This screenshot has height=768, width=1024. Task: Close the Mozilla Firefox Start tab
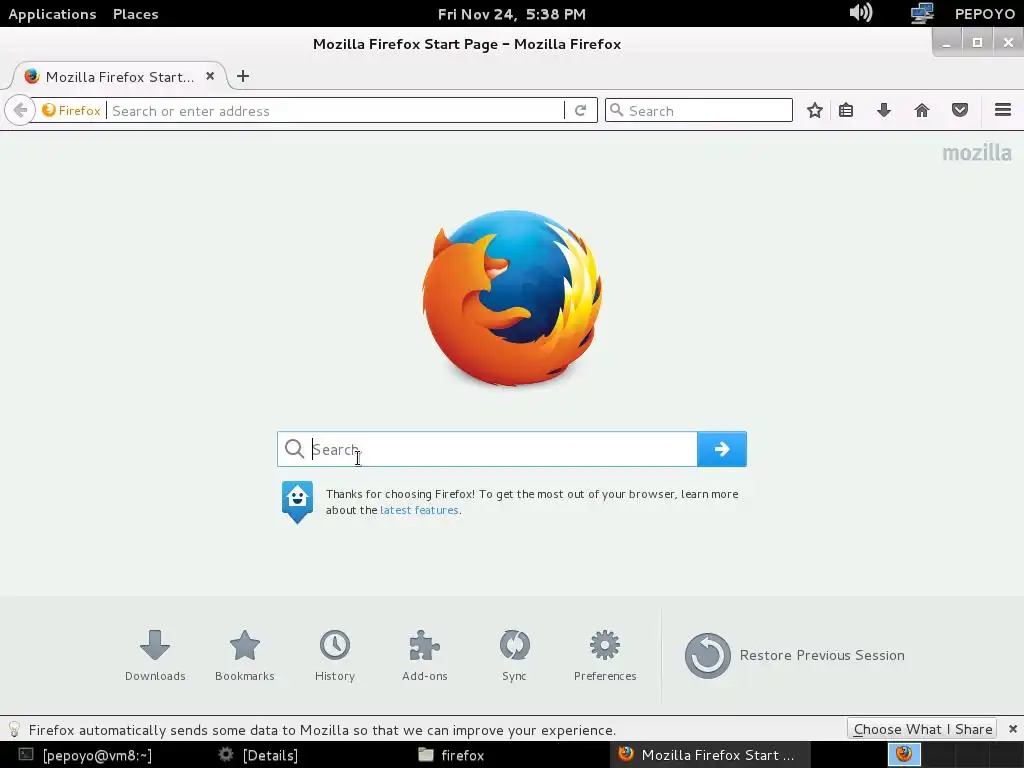point(210,76)
